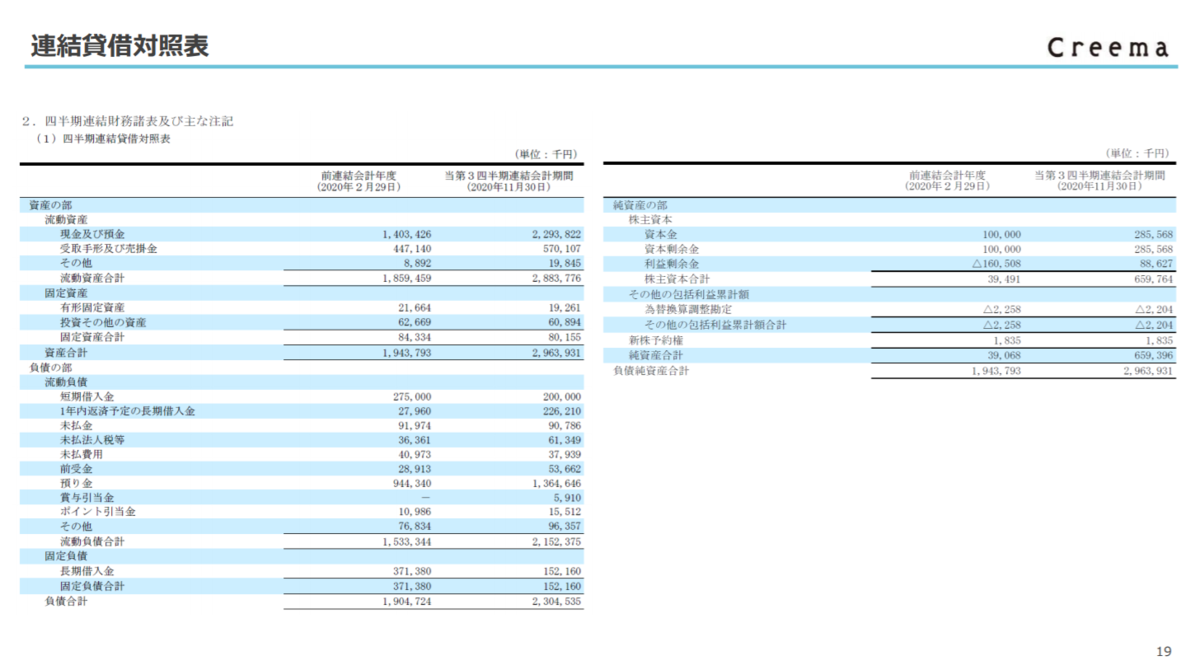1200x670 pixels.
Task: Click the ポイント引当金 label
Action: coord(97,512)
